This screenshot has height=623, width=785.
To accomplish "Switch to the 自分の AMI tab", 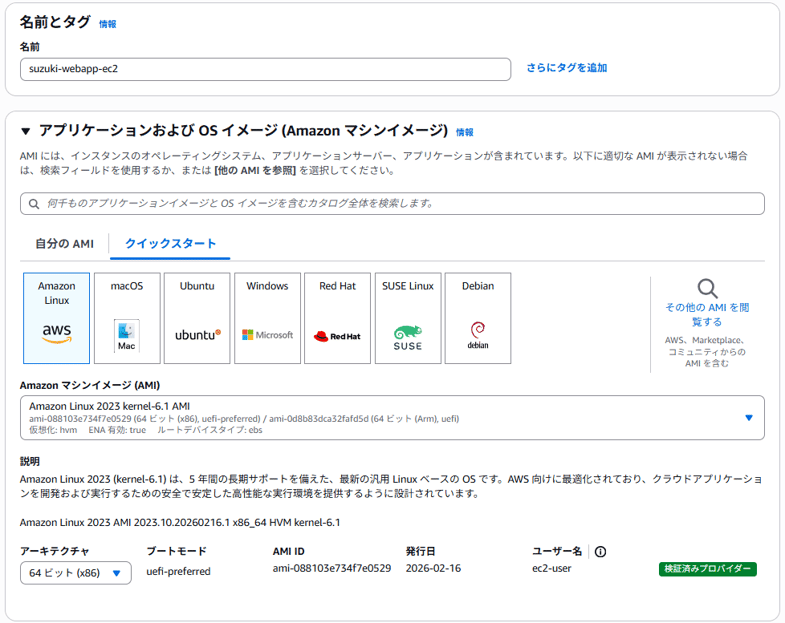I will [64, 244].
